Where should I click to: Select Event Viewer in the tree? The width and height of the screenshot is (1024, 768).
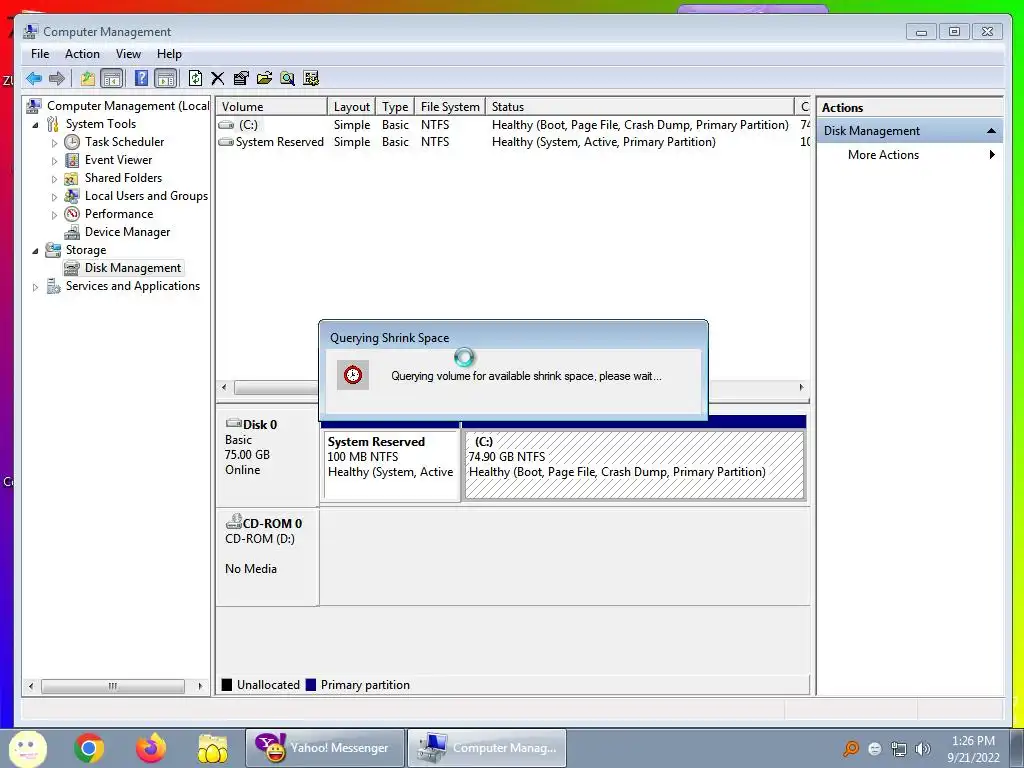point(118,160)
